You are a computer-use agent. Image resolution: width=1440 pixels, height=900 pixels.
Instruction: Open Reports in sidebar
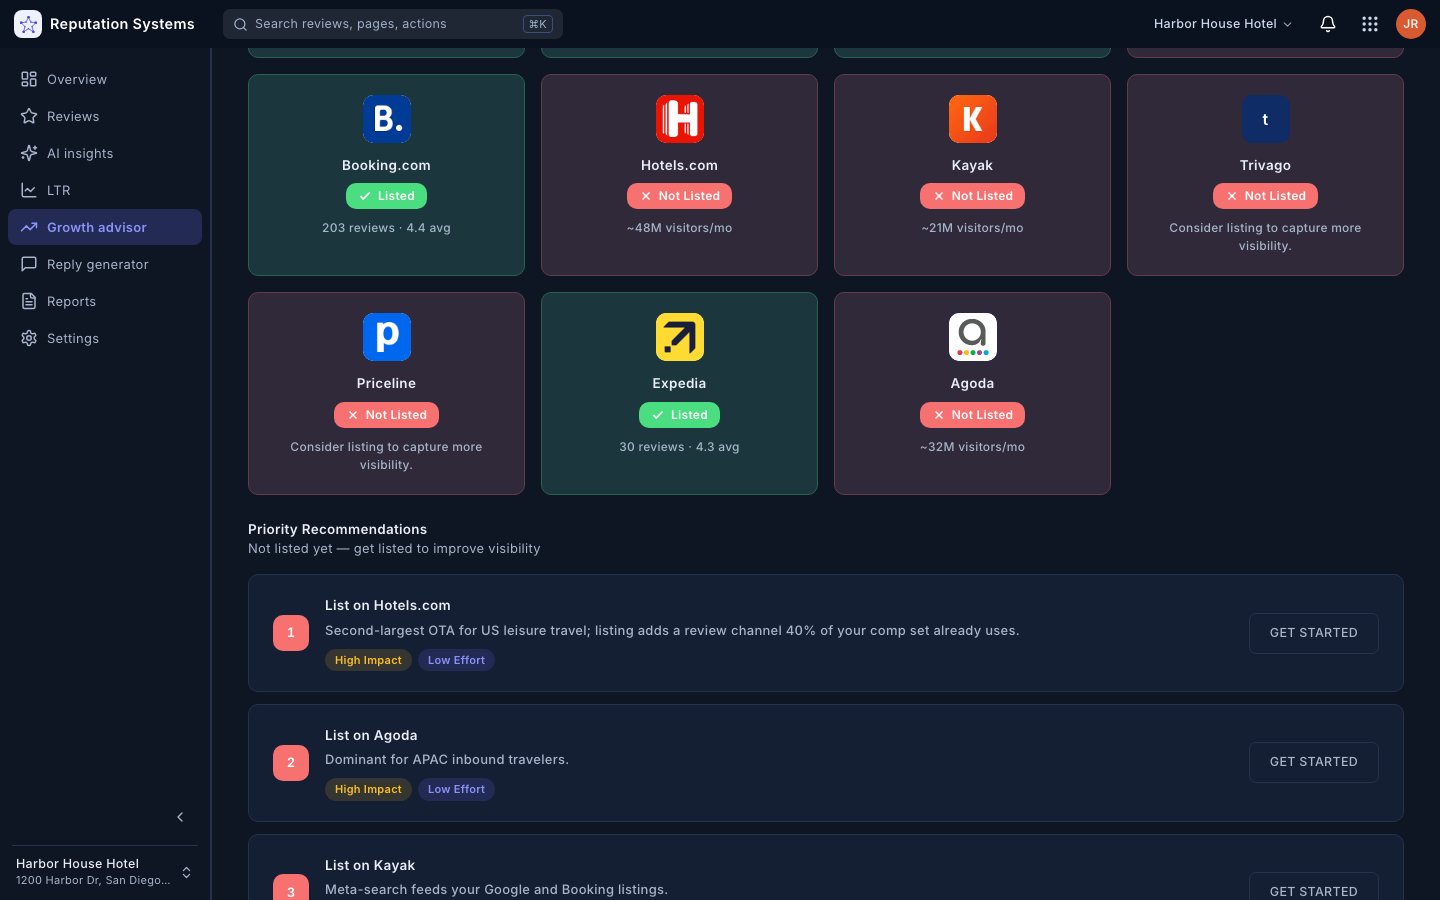[x=105, y=301]
